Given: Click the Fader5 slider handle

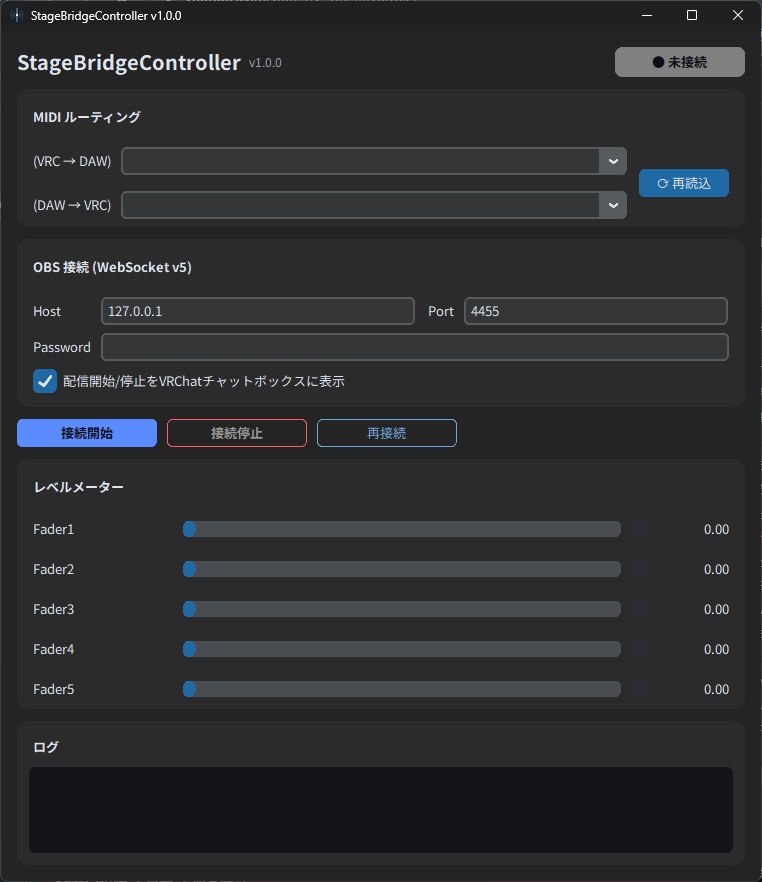Looking at the screenshot, I should (190, 688).
